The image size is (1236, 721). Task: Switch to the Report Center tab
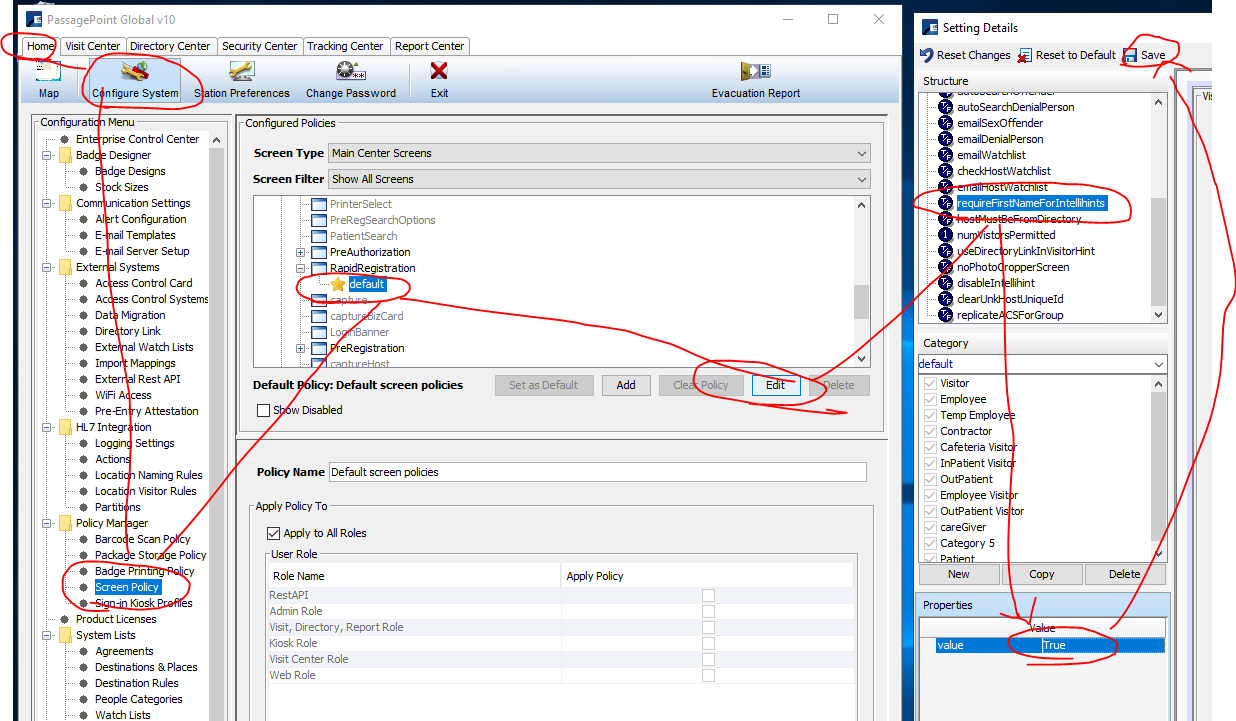click(x=429, y=46)
